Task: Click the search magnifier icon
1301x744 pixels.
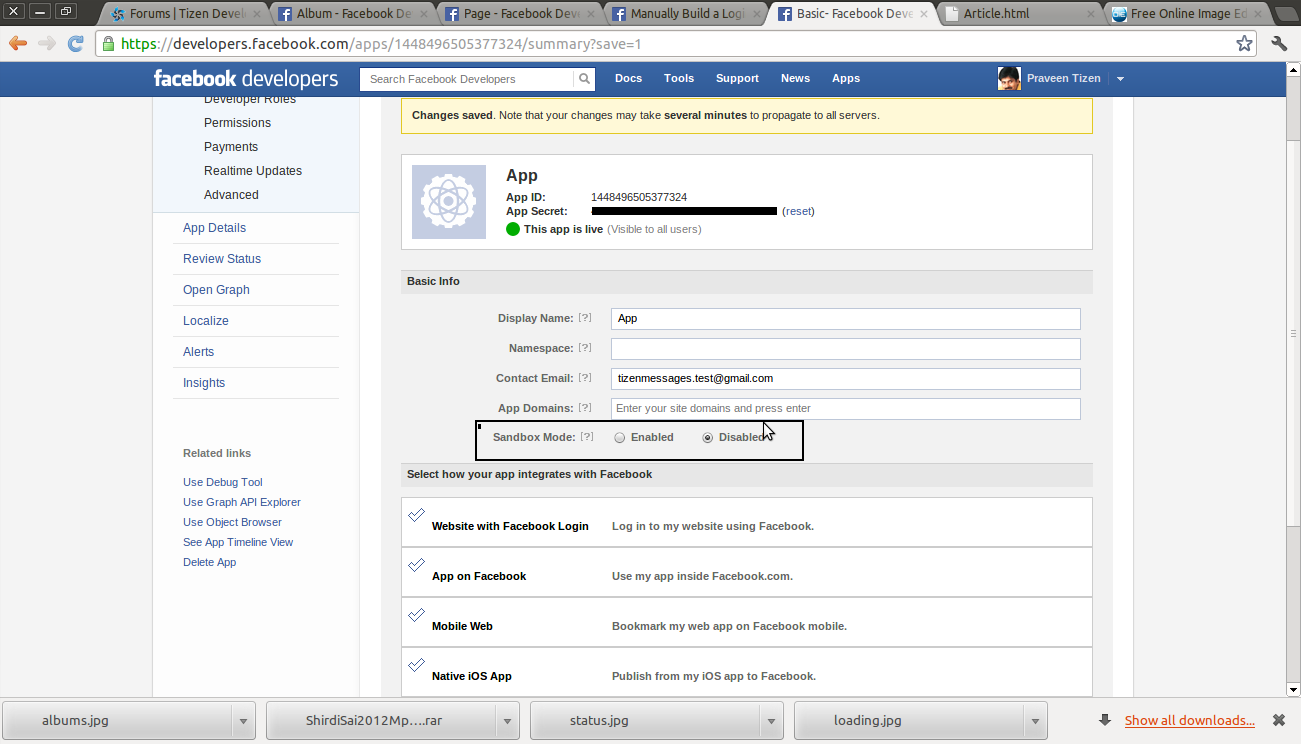Action: [x=583, y=79]
